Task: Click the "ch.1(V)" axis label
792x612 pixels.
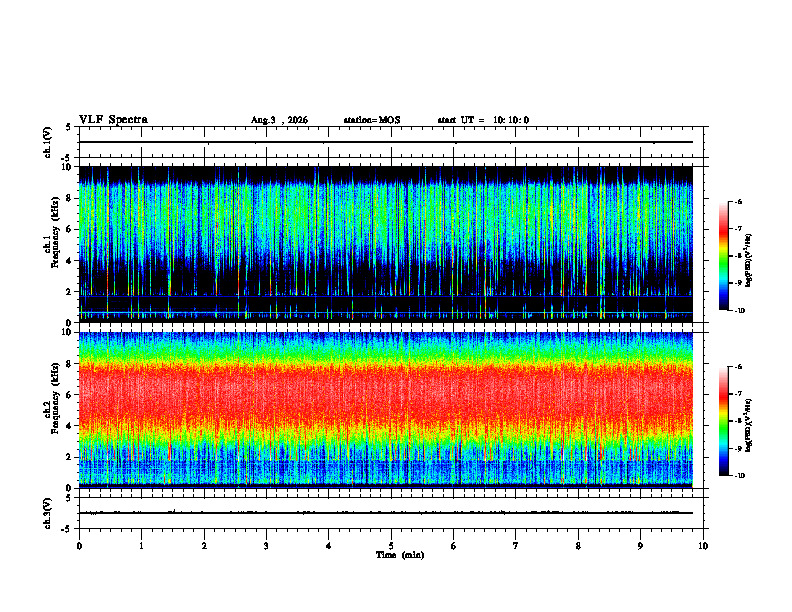Action: (x=48, y=142)
